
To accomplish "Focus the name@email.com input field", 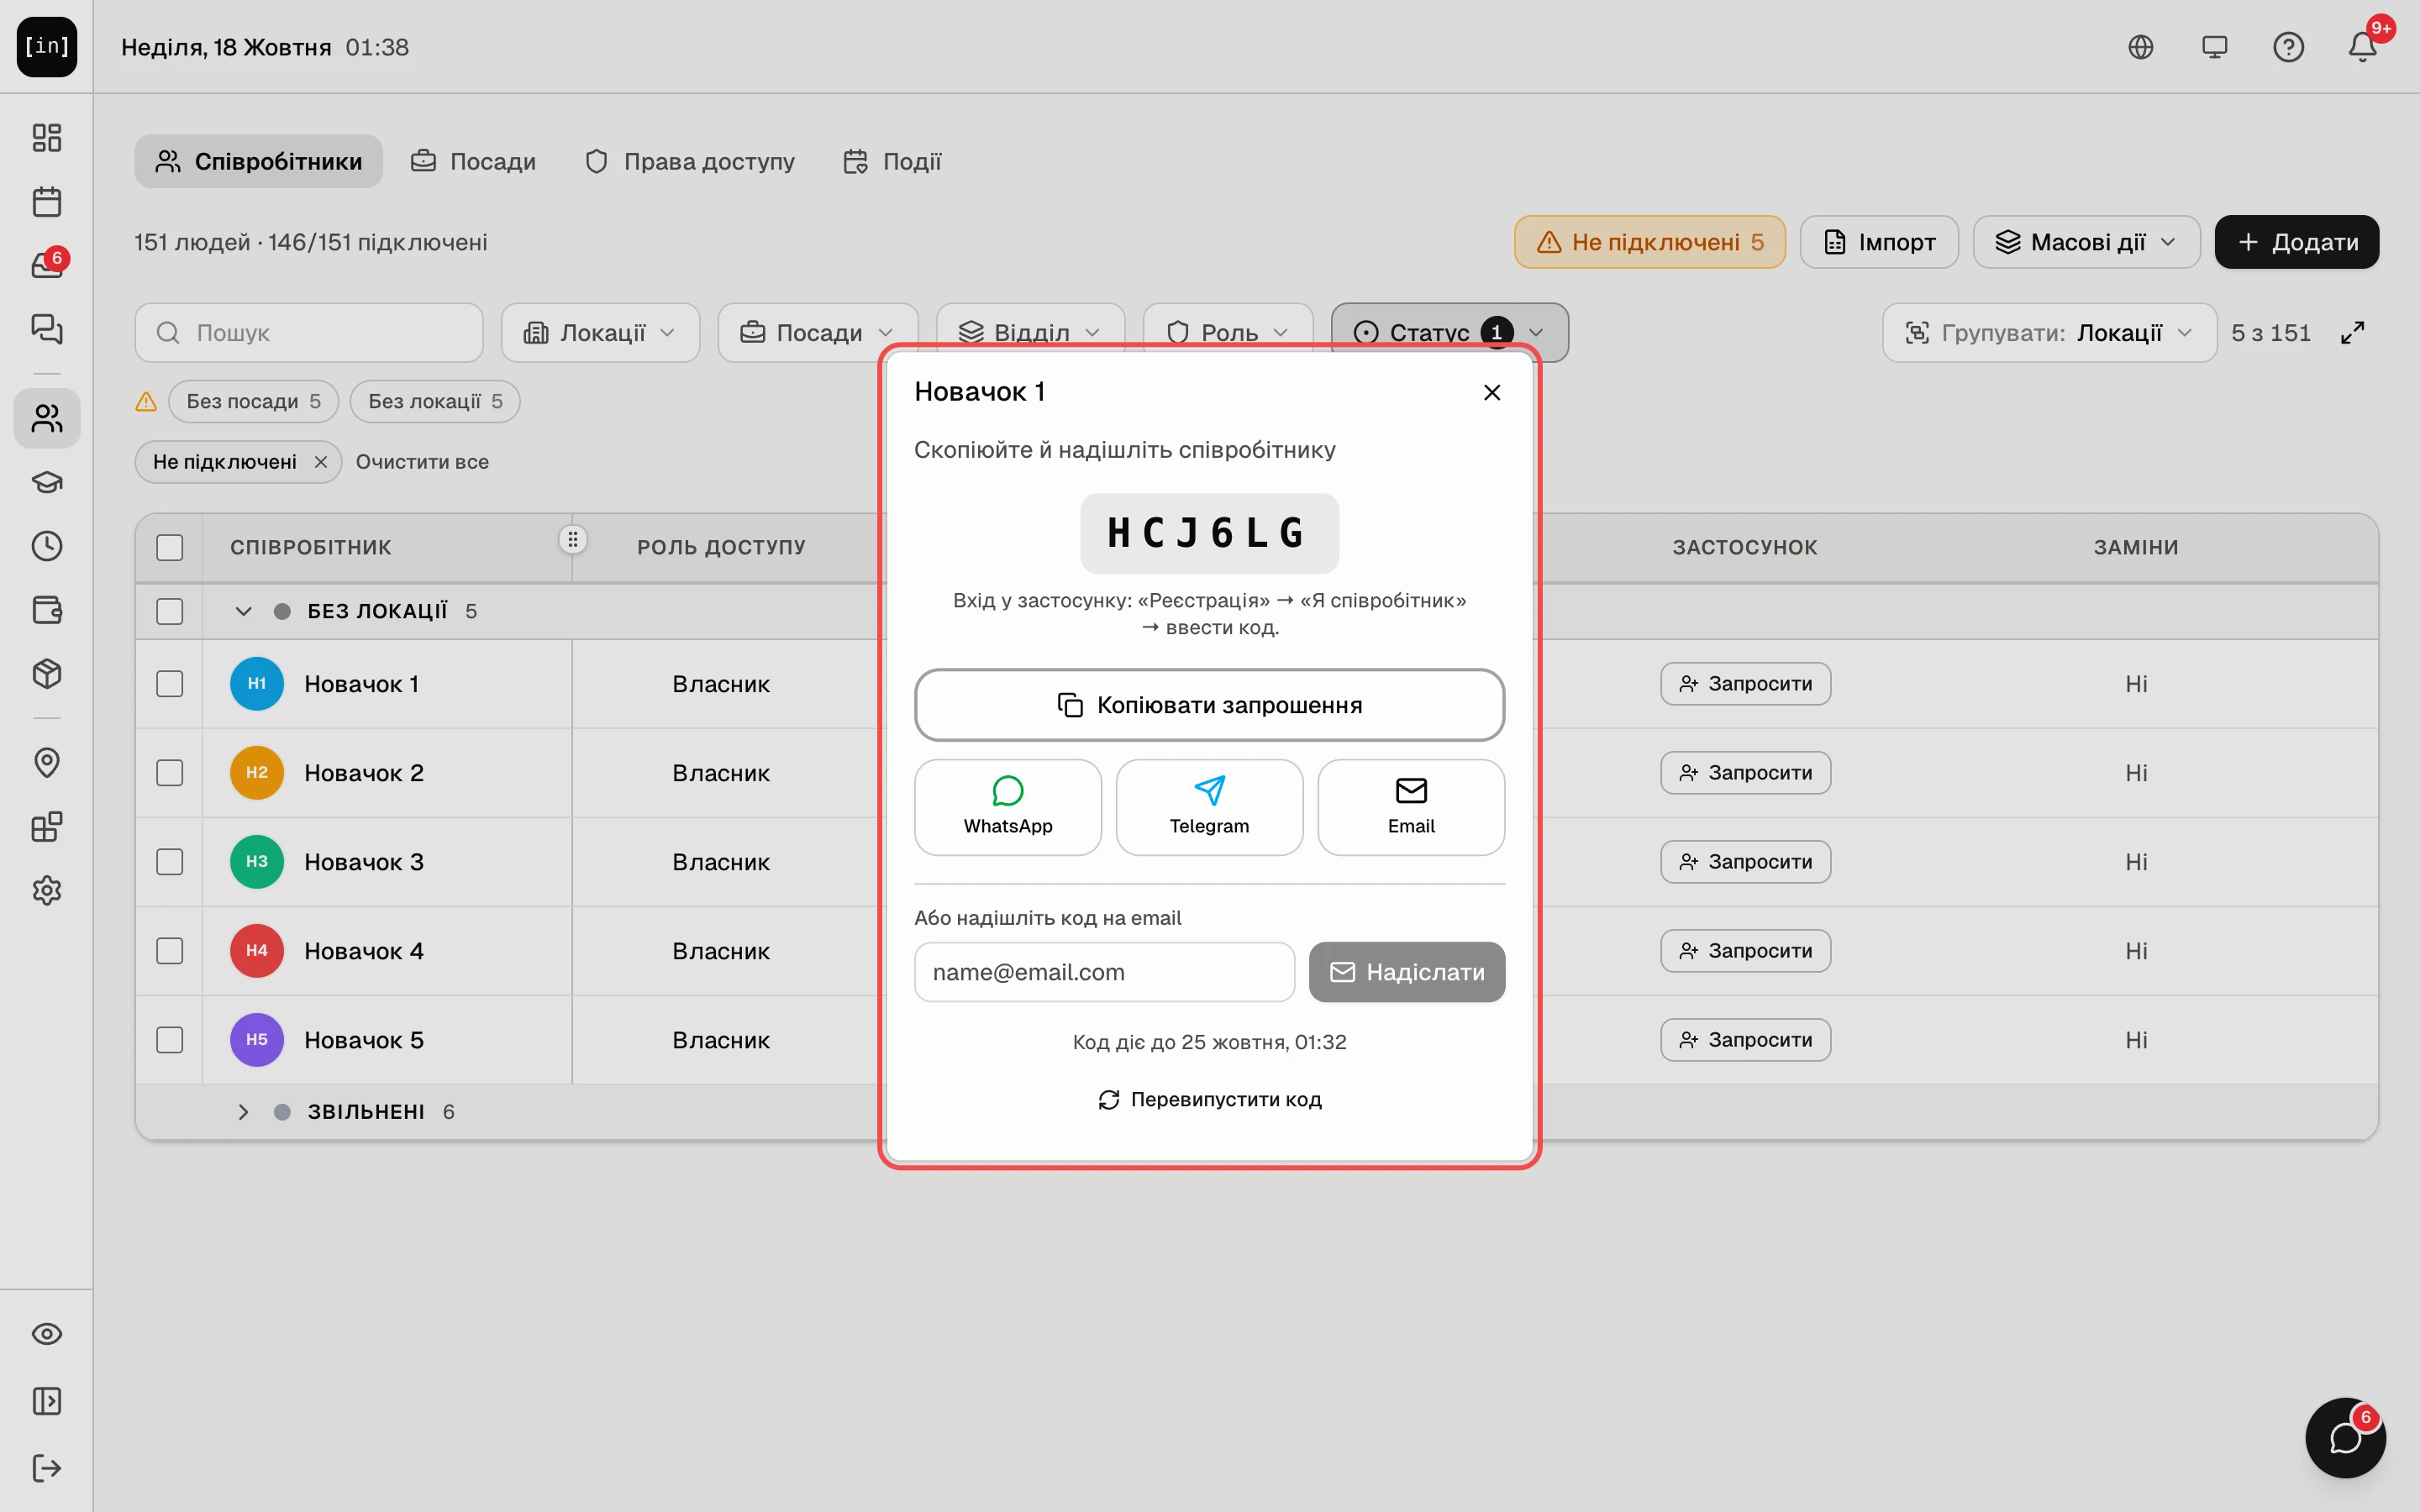I will pos(1104,972).
